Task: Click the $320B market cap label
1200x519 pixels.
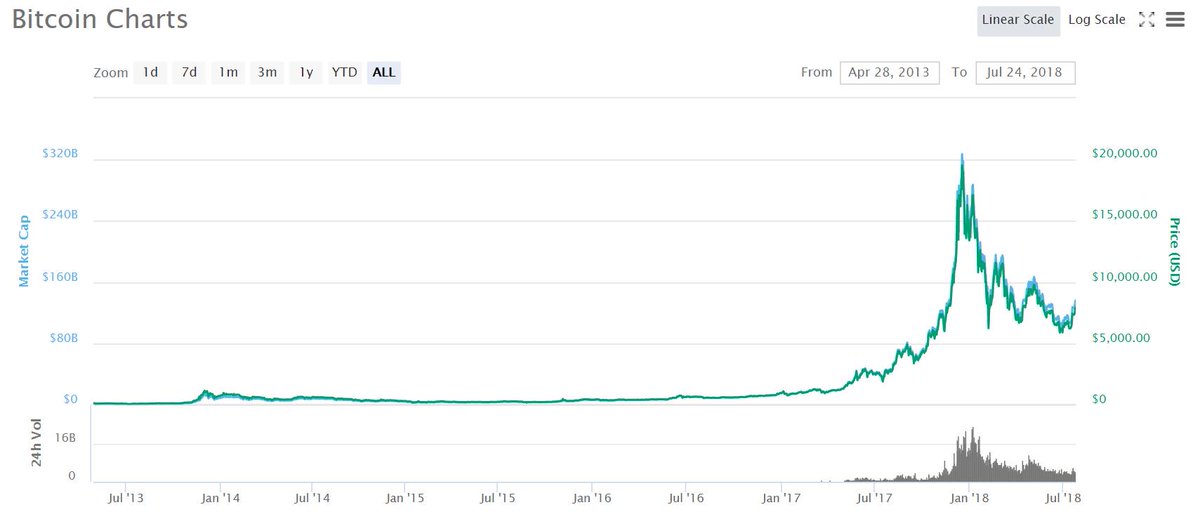Action: coord(60,154)
